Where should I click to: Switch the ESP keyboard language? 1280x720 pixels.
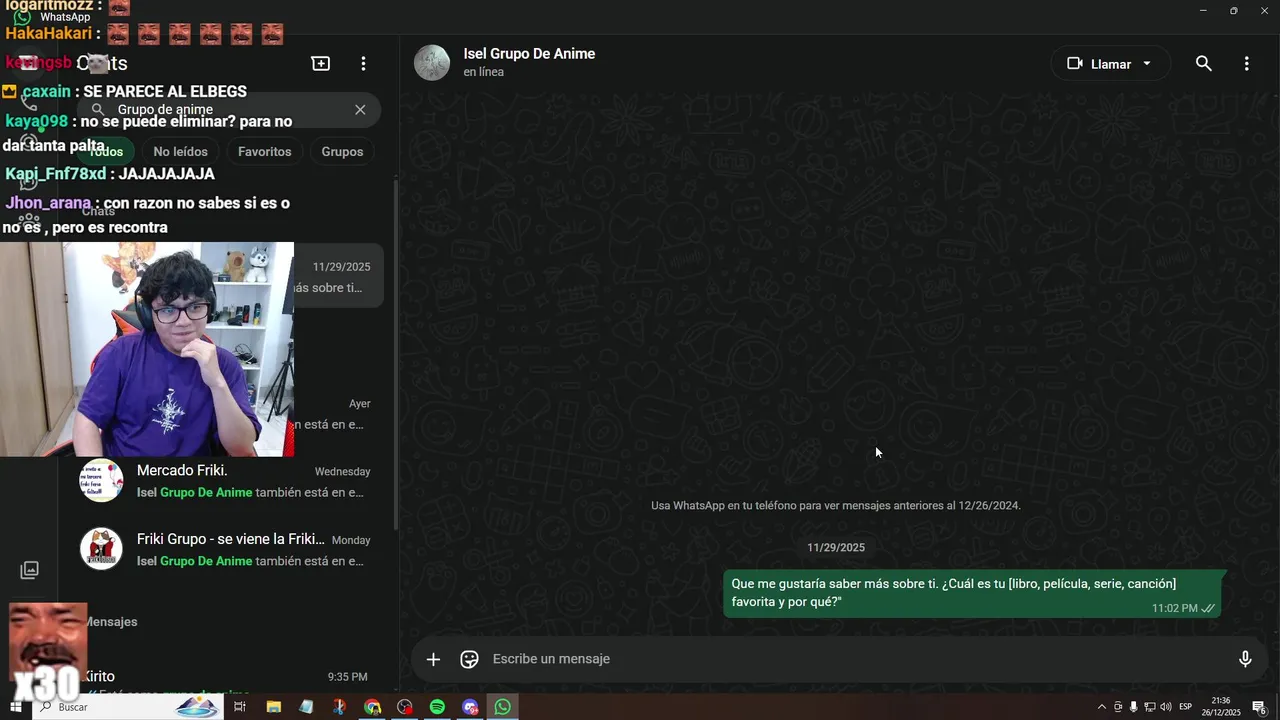(x=1186, y=707)
